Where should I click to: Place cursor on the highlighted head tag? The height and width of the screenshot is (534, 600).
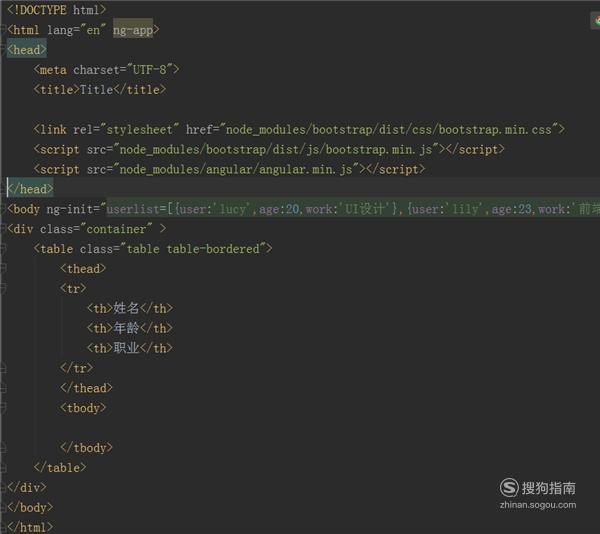click(27, 50)
